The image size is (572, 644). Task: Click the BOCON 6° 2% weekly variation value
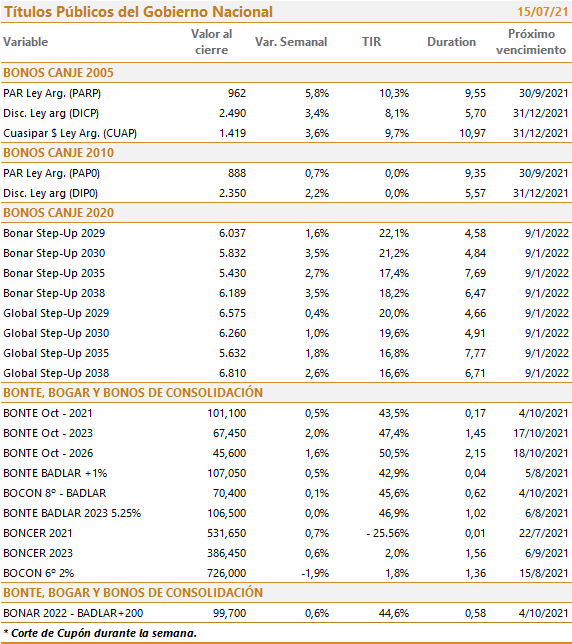[x=315, y=573]
